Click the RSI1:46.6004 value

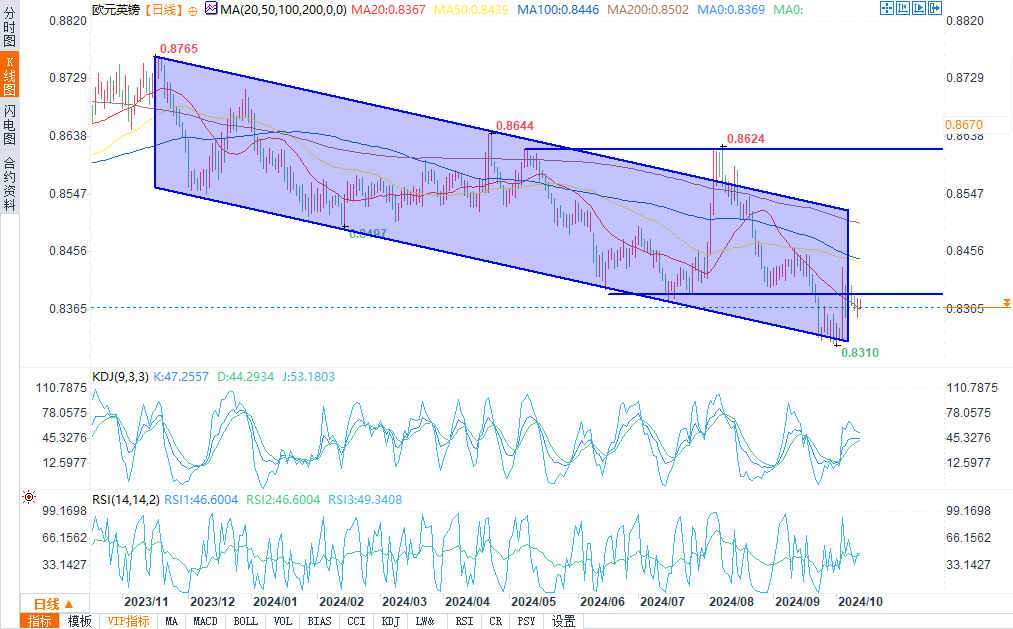201,500
